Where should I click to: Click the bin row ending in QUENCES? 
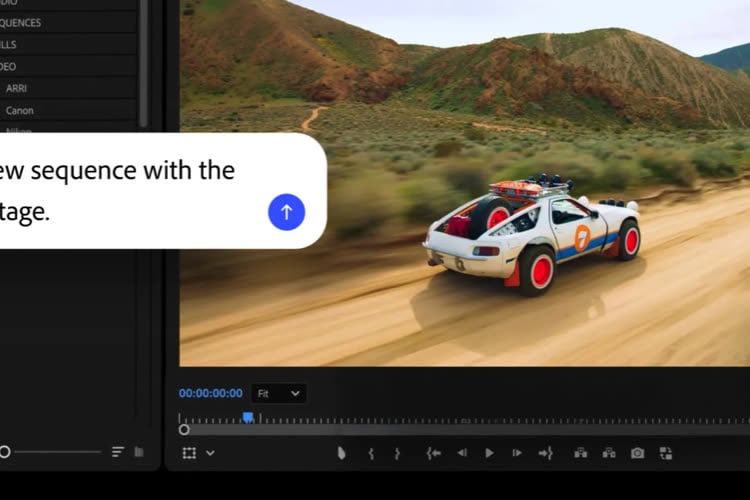pos(67,22)
